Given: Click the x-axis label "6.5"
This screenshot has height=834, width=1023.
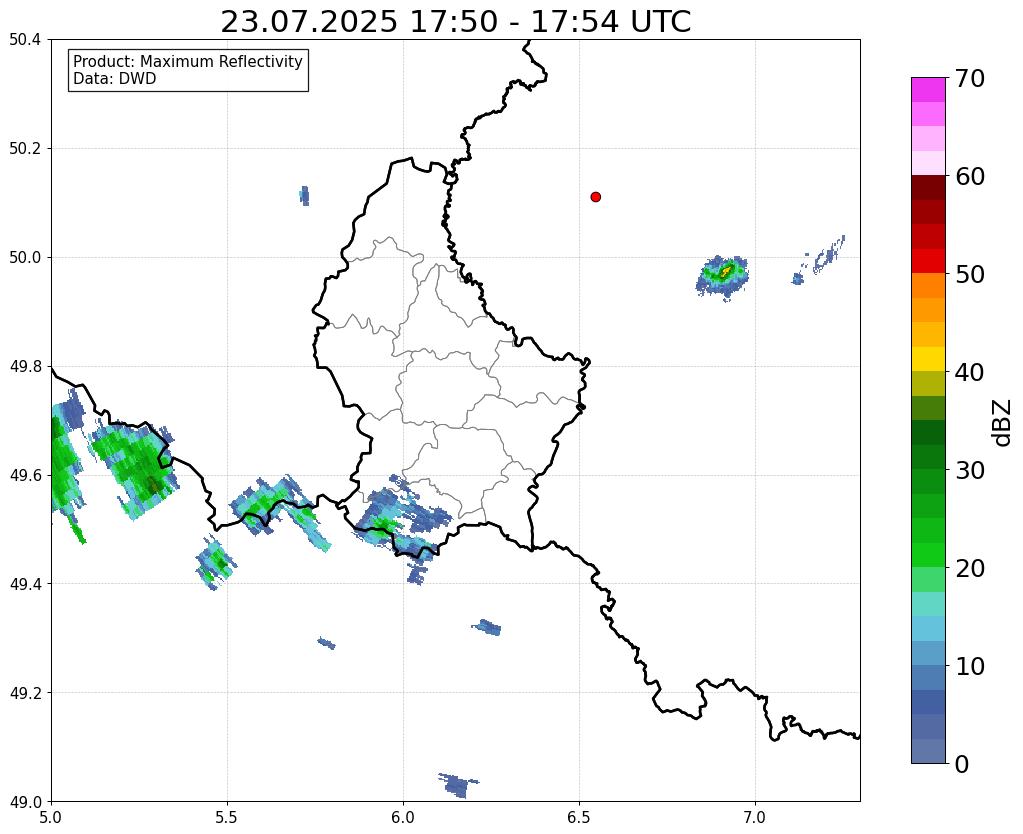Looking at the screenshot, I should tap(579, 817).
